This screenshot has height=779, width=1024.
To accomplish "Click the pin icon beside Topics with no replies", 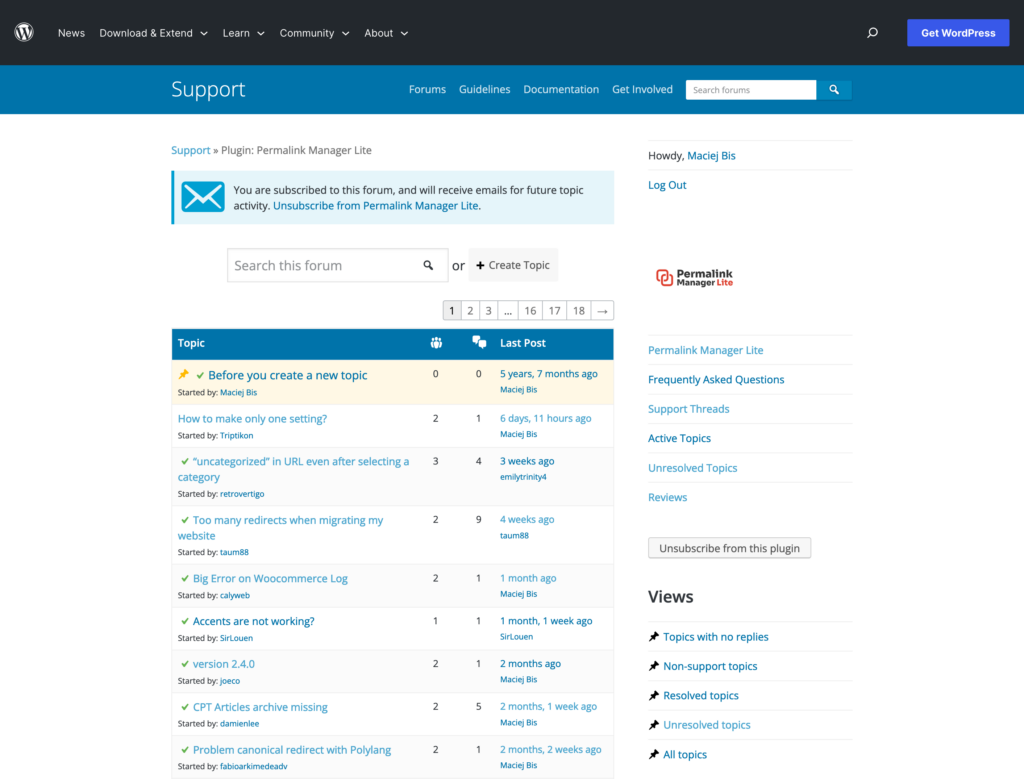I will (654, 637).
